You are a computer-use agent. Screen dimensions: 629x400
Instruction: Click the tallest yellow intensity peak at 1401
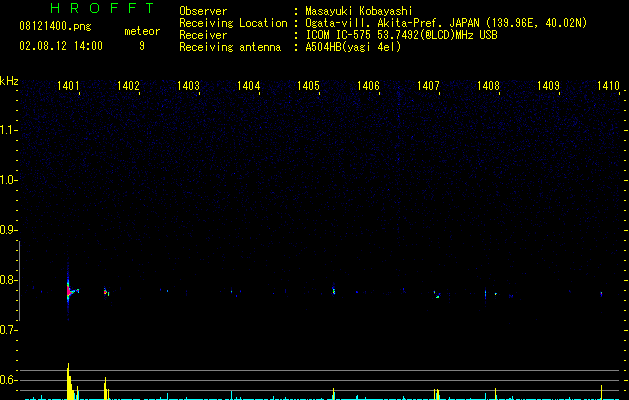pos(69,381)
